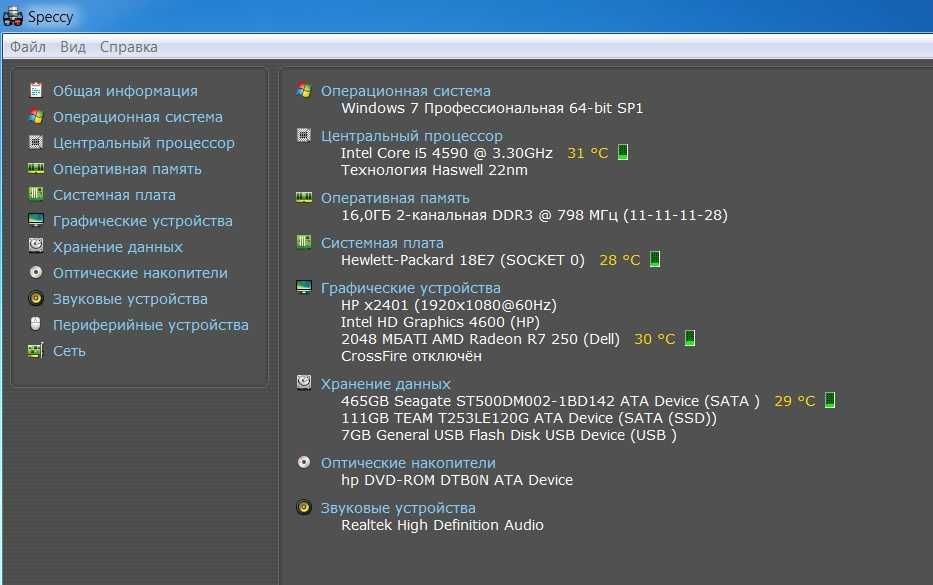Click the Intel Core i5 4590 text
The width and height of the screenshot is (933, 585).
pyautogui.click(x=446, y=154)
